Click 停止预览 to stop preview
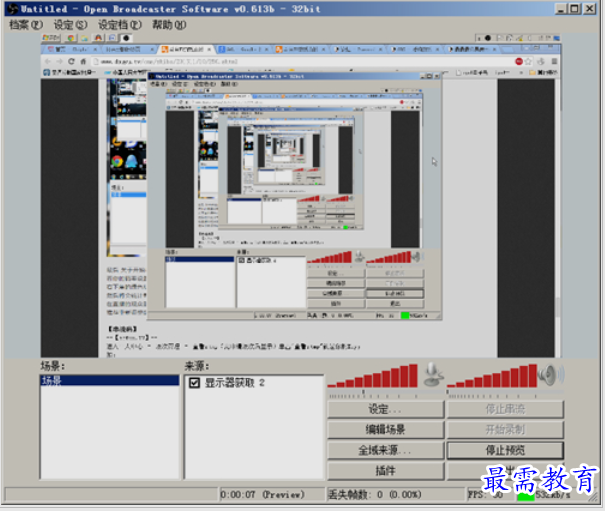The width and height of the screenshot is (605, 511). pos(505,450)
